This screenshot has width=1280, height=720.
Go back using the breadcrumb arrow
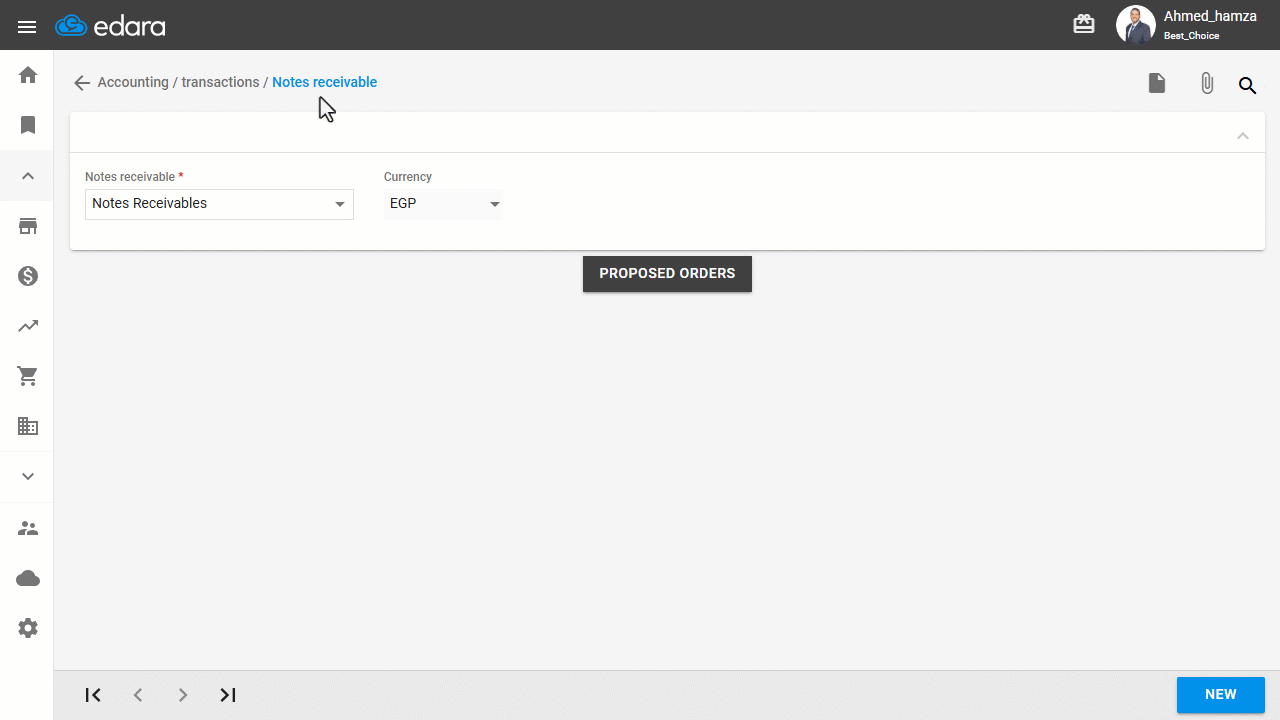click(82, 83)
